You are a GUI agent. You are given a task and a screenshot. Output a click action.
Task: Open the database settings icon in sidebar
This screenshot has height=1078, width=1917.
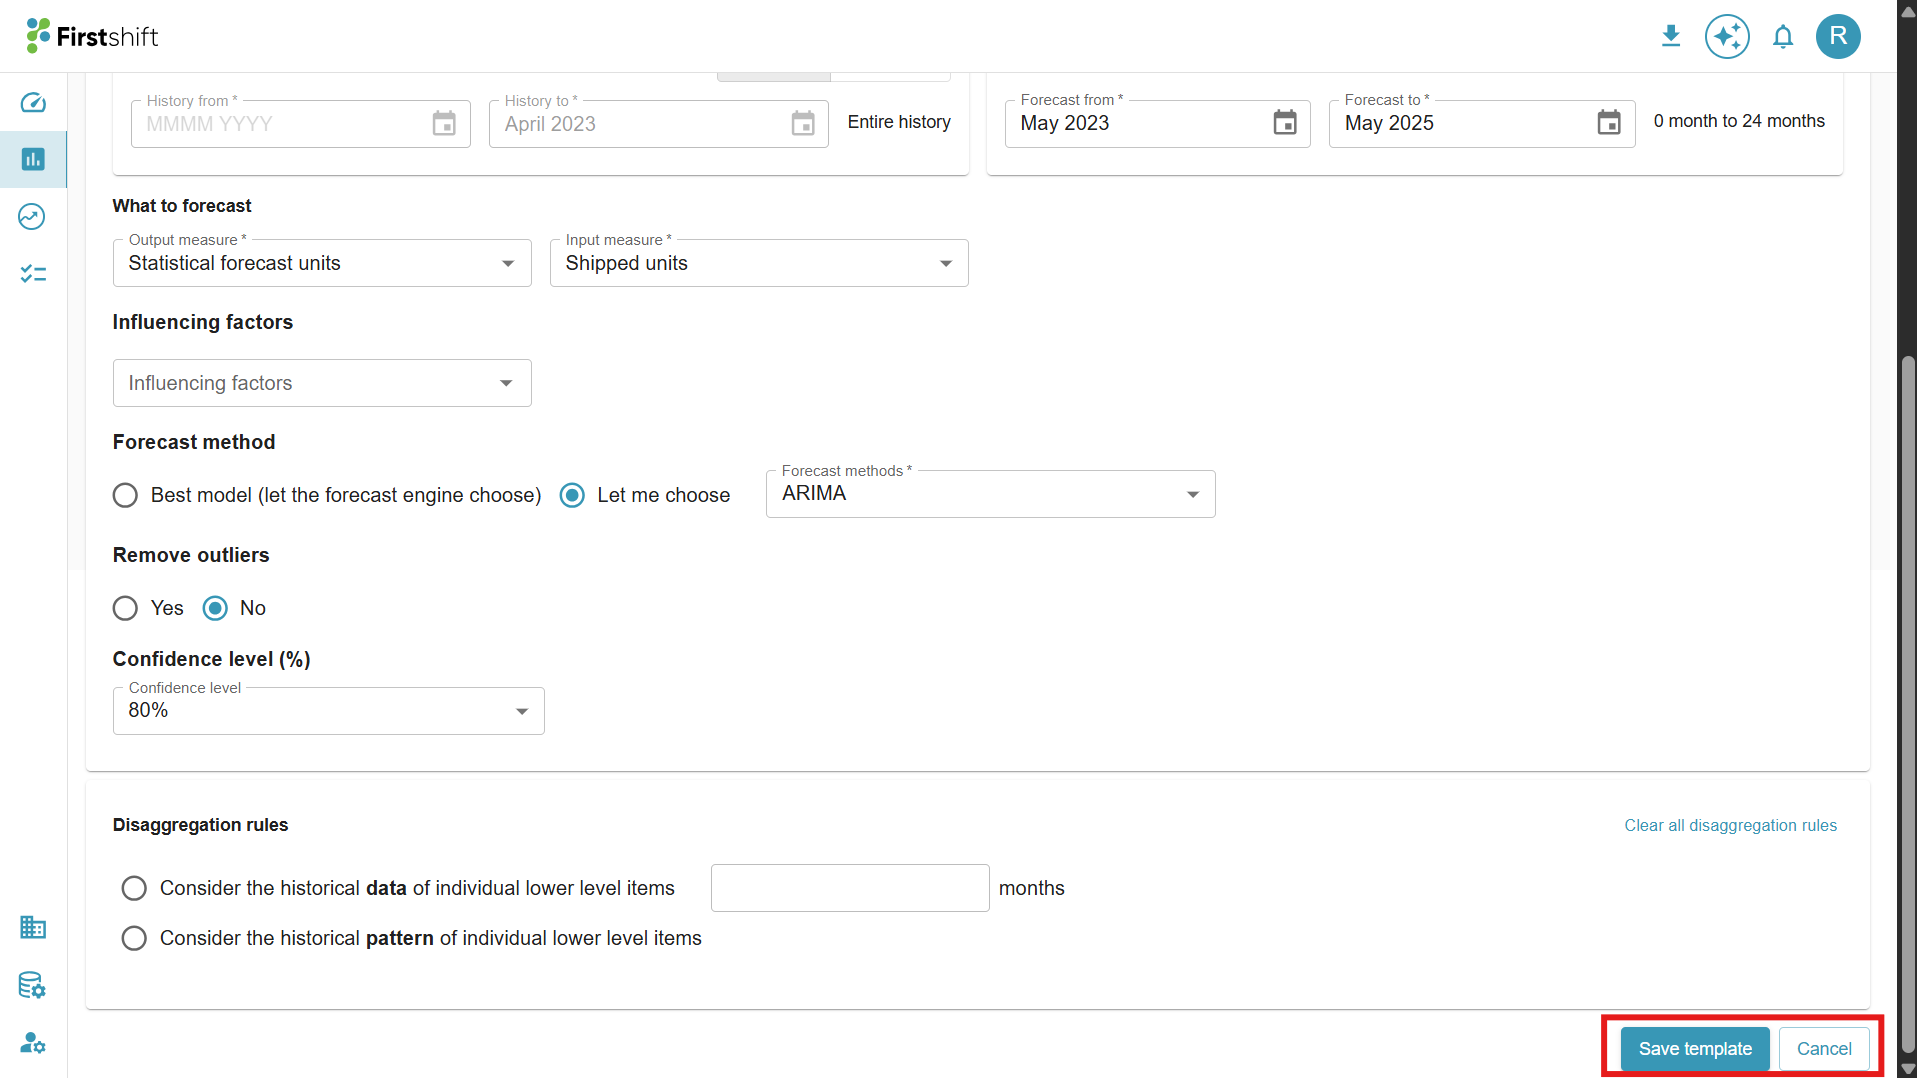point(33,985)
